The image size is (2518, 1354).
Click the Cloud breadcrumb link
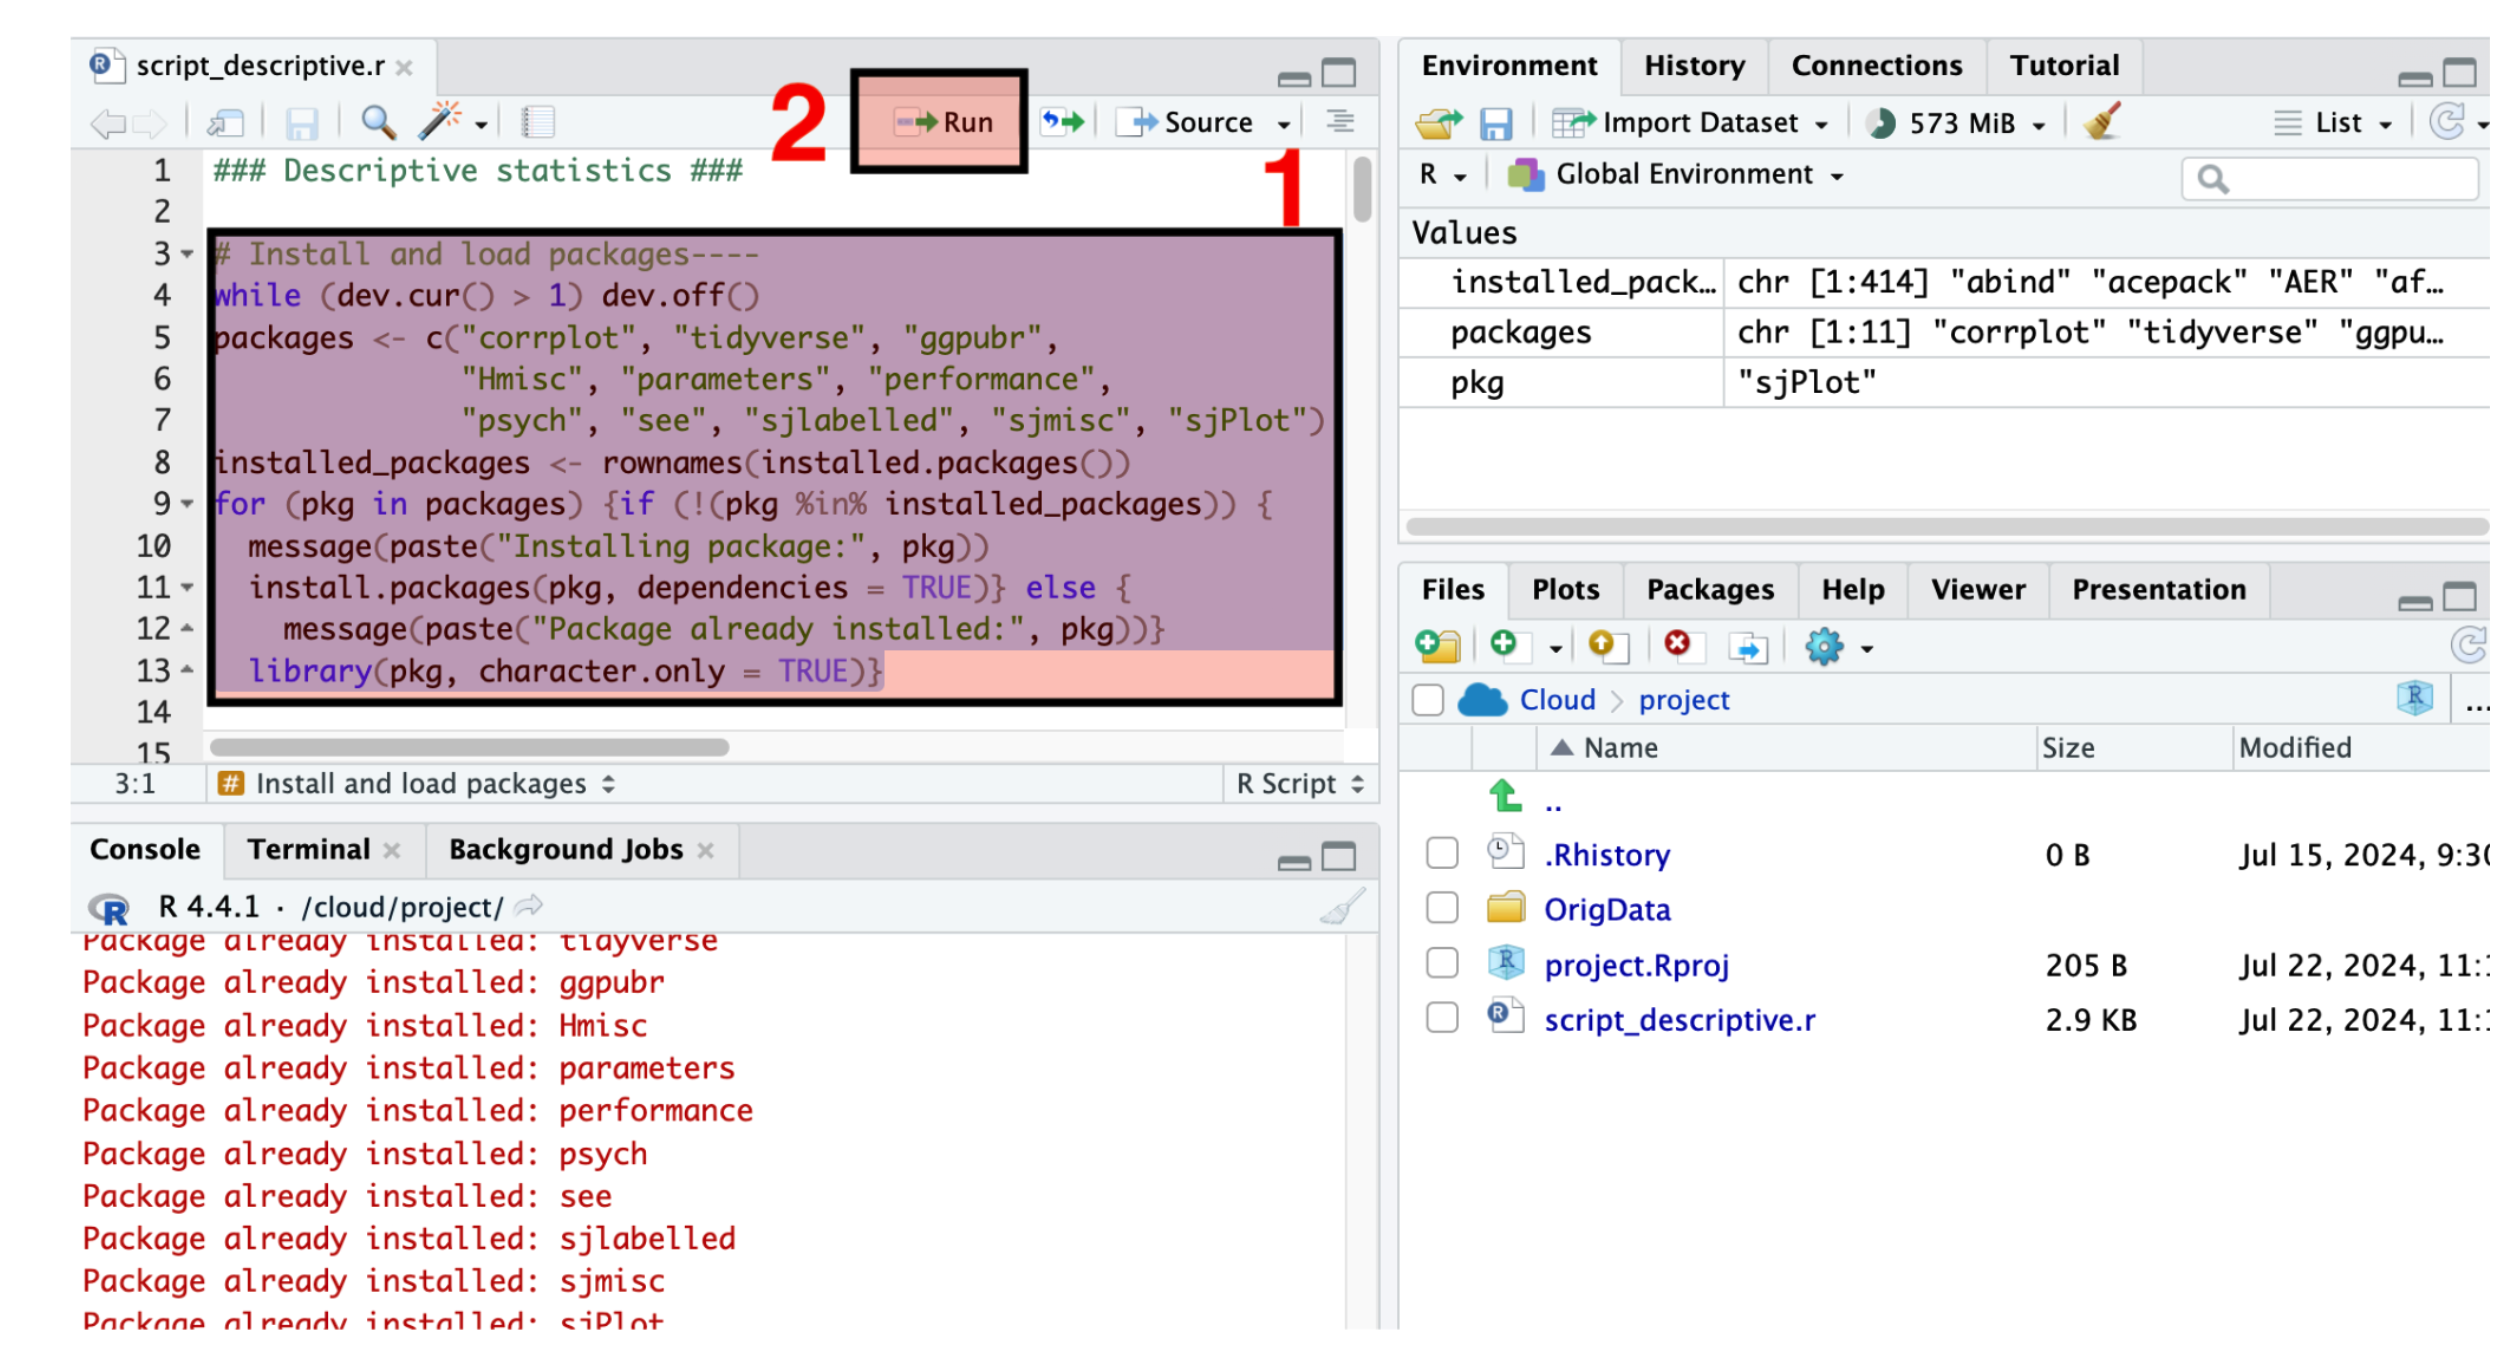tap(1558, 700)
